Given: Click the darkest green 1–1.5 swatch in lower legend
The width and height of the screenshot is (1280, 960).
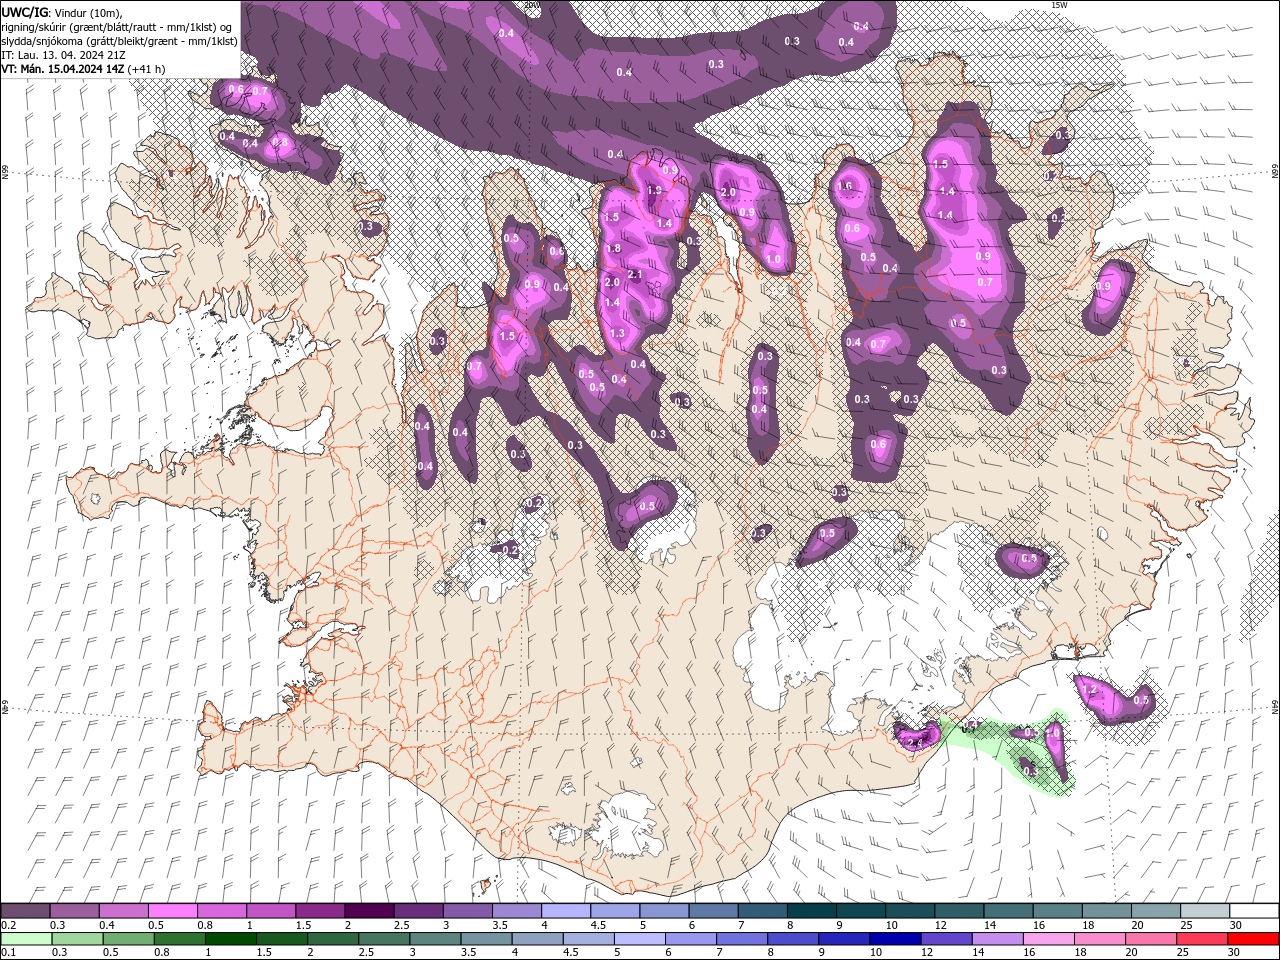Looking at the screenshot, I should pos(232,938).
